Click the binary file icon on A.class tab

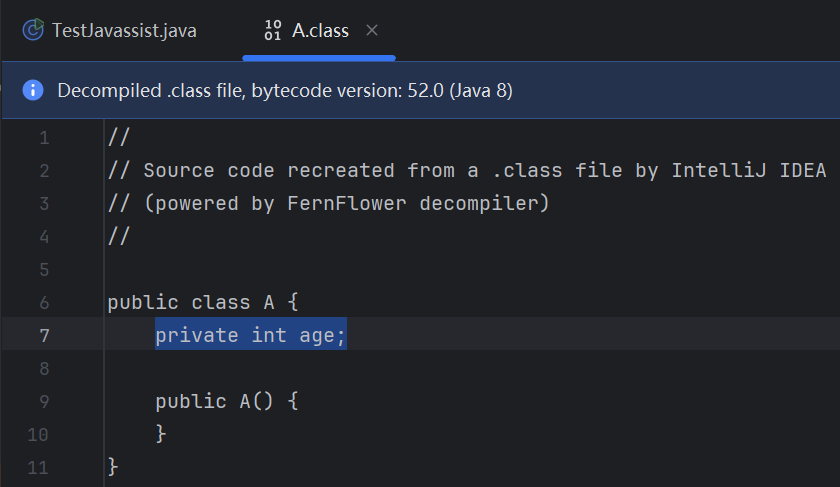273,30
